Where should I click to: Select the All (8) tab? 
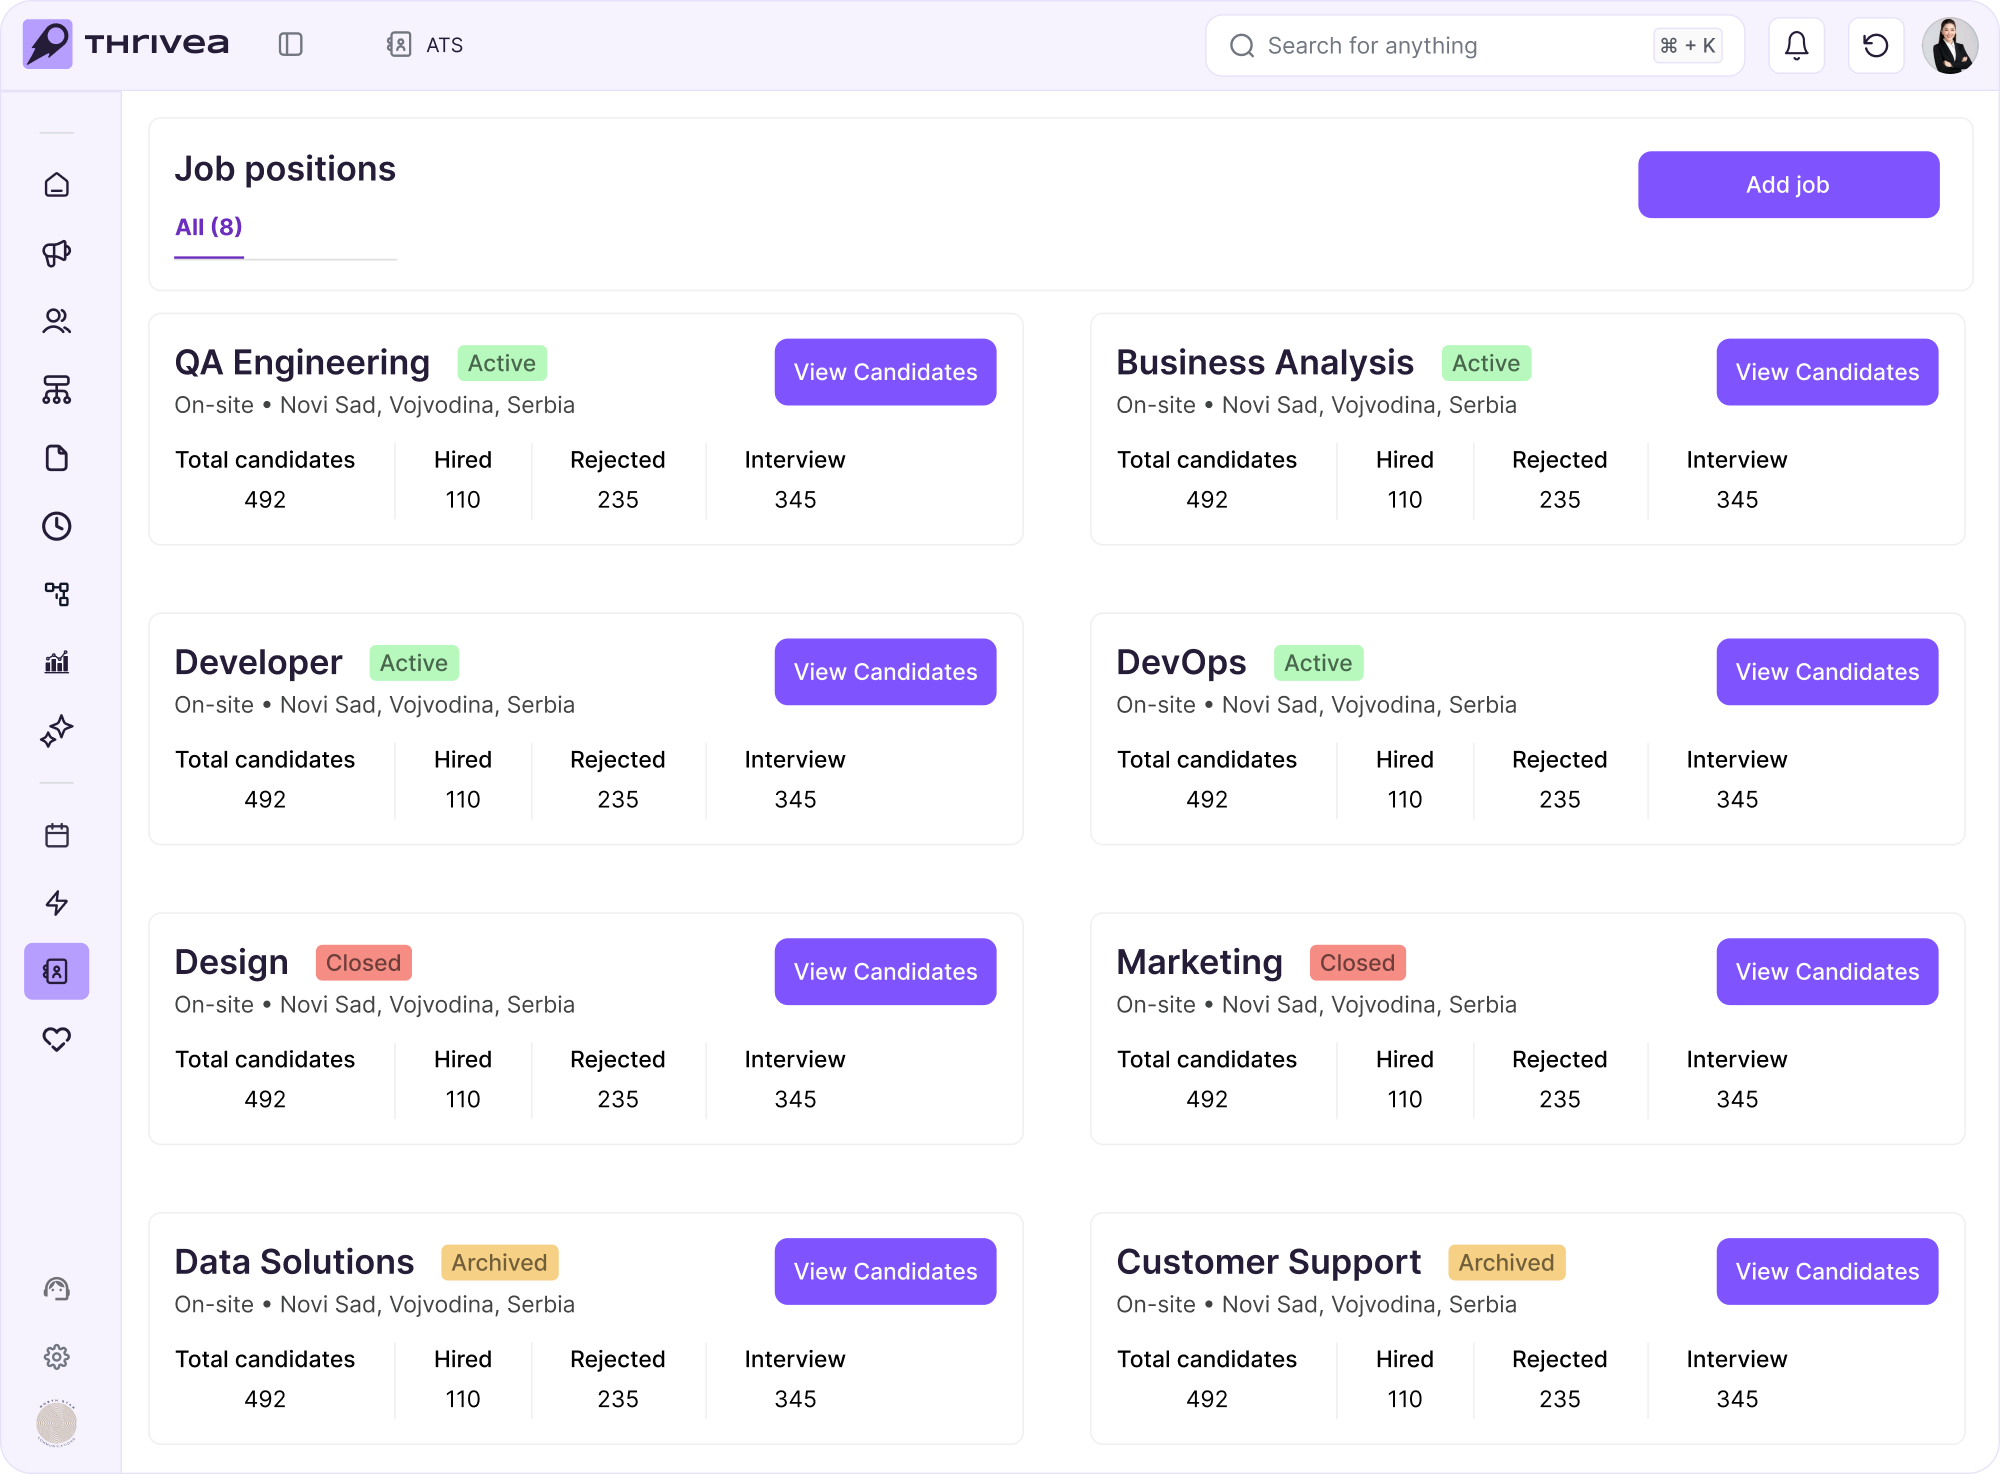209,227
